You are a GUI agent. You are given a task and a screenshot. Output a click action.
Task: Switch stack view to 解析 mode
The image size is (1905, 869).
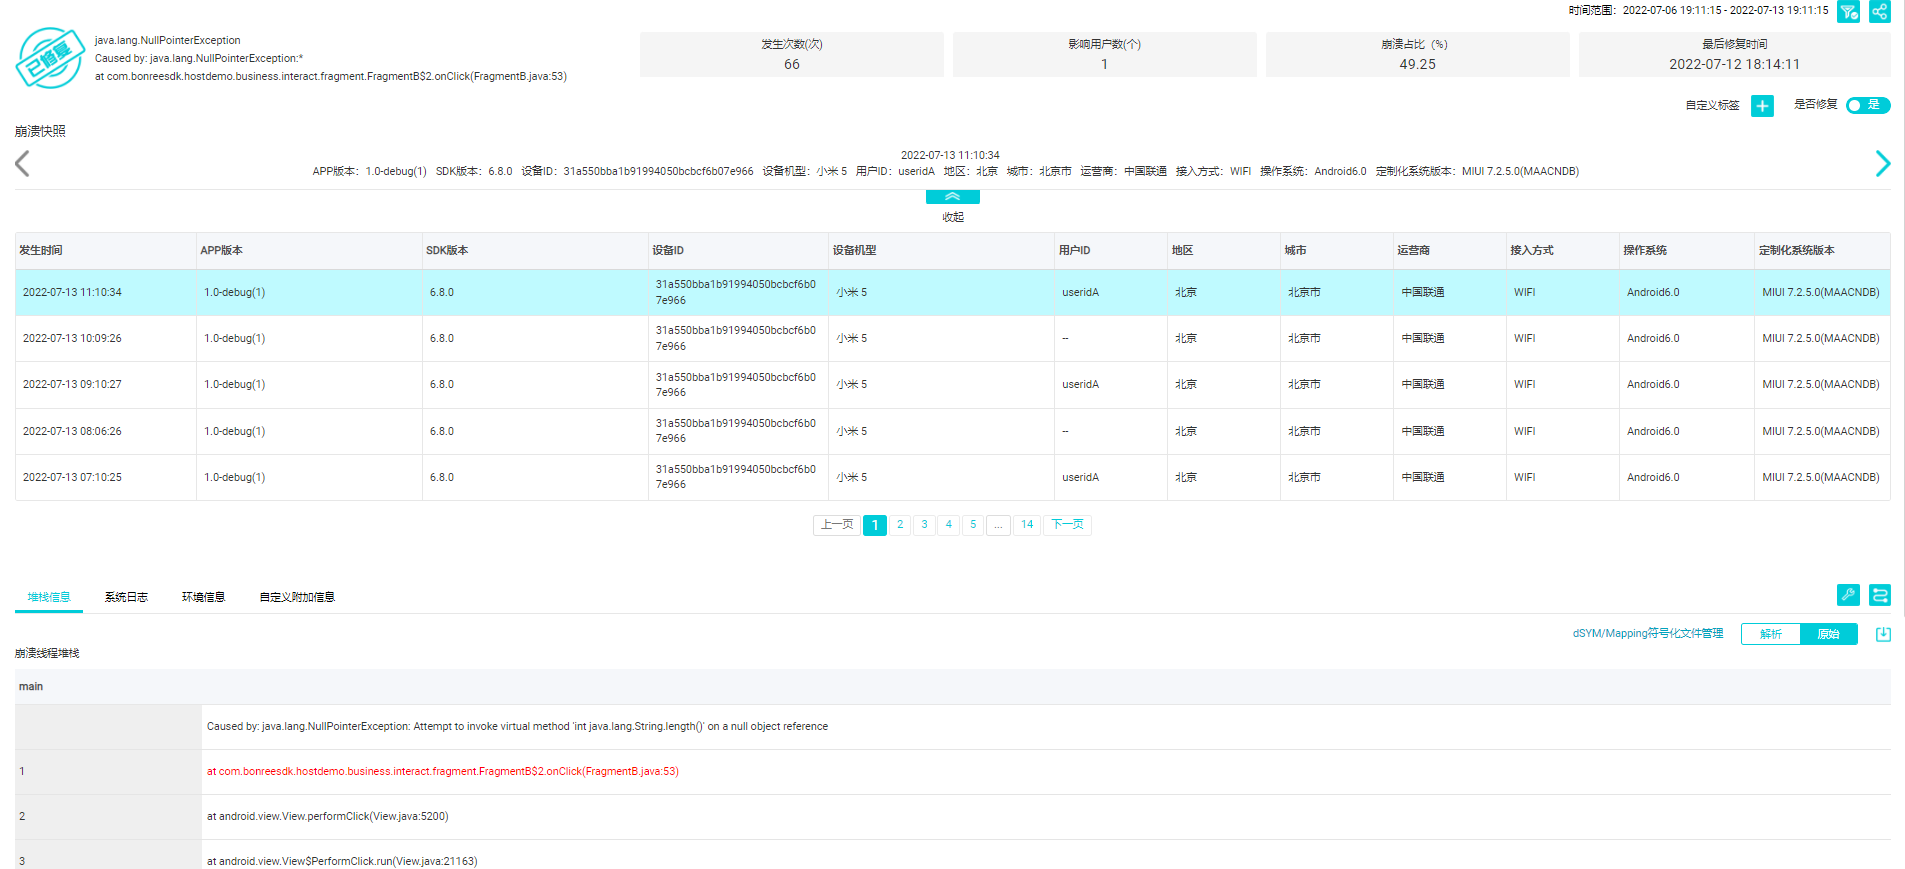pos(1770,634)
